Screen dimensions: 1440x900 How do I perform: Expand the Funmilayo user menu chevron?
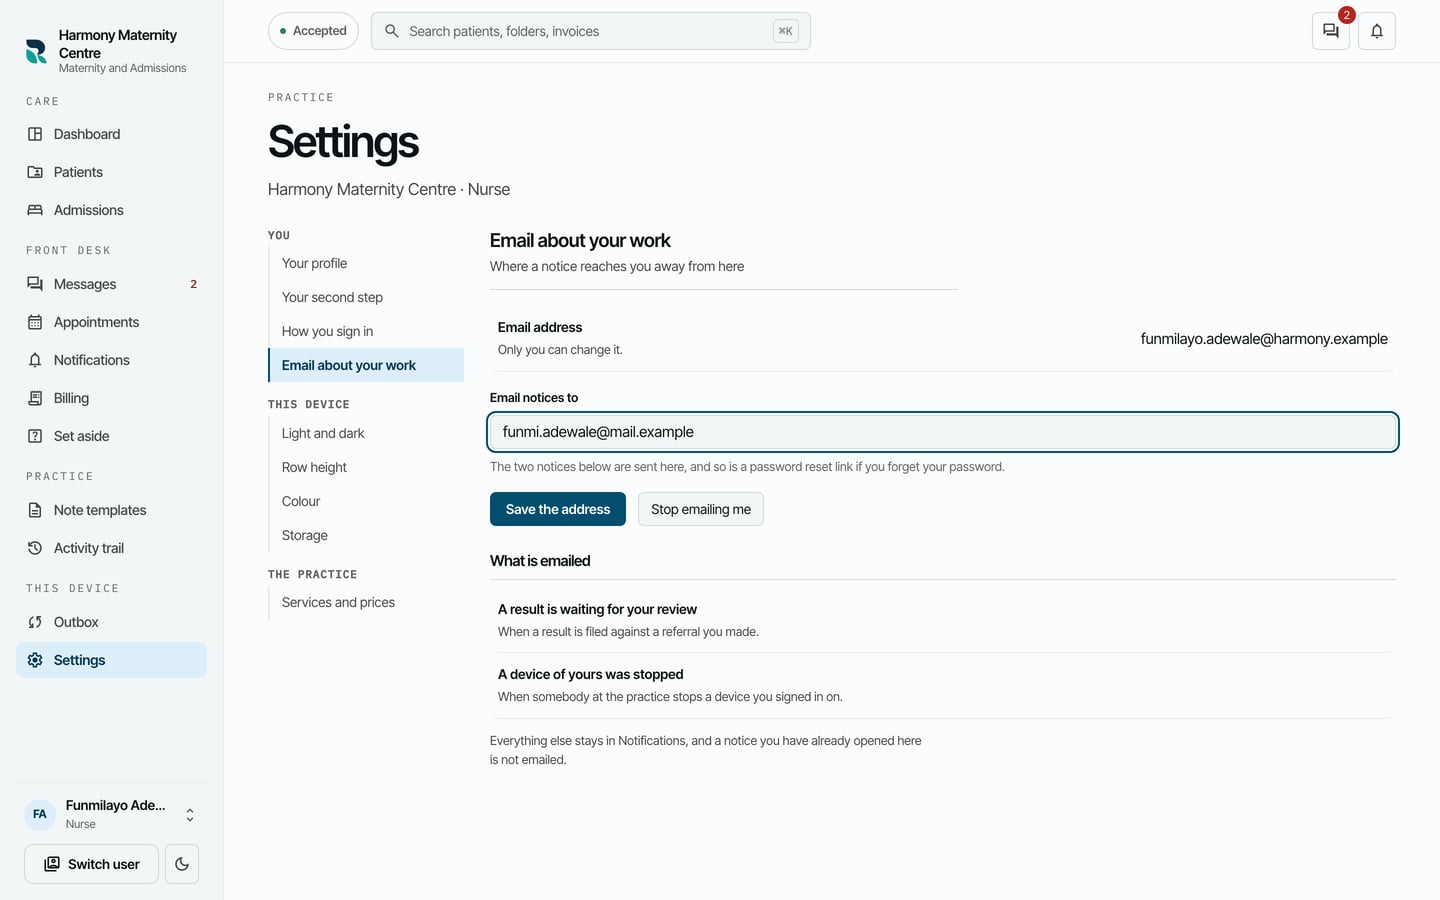pyautogui.click(x=190, y=815)
